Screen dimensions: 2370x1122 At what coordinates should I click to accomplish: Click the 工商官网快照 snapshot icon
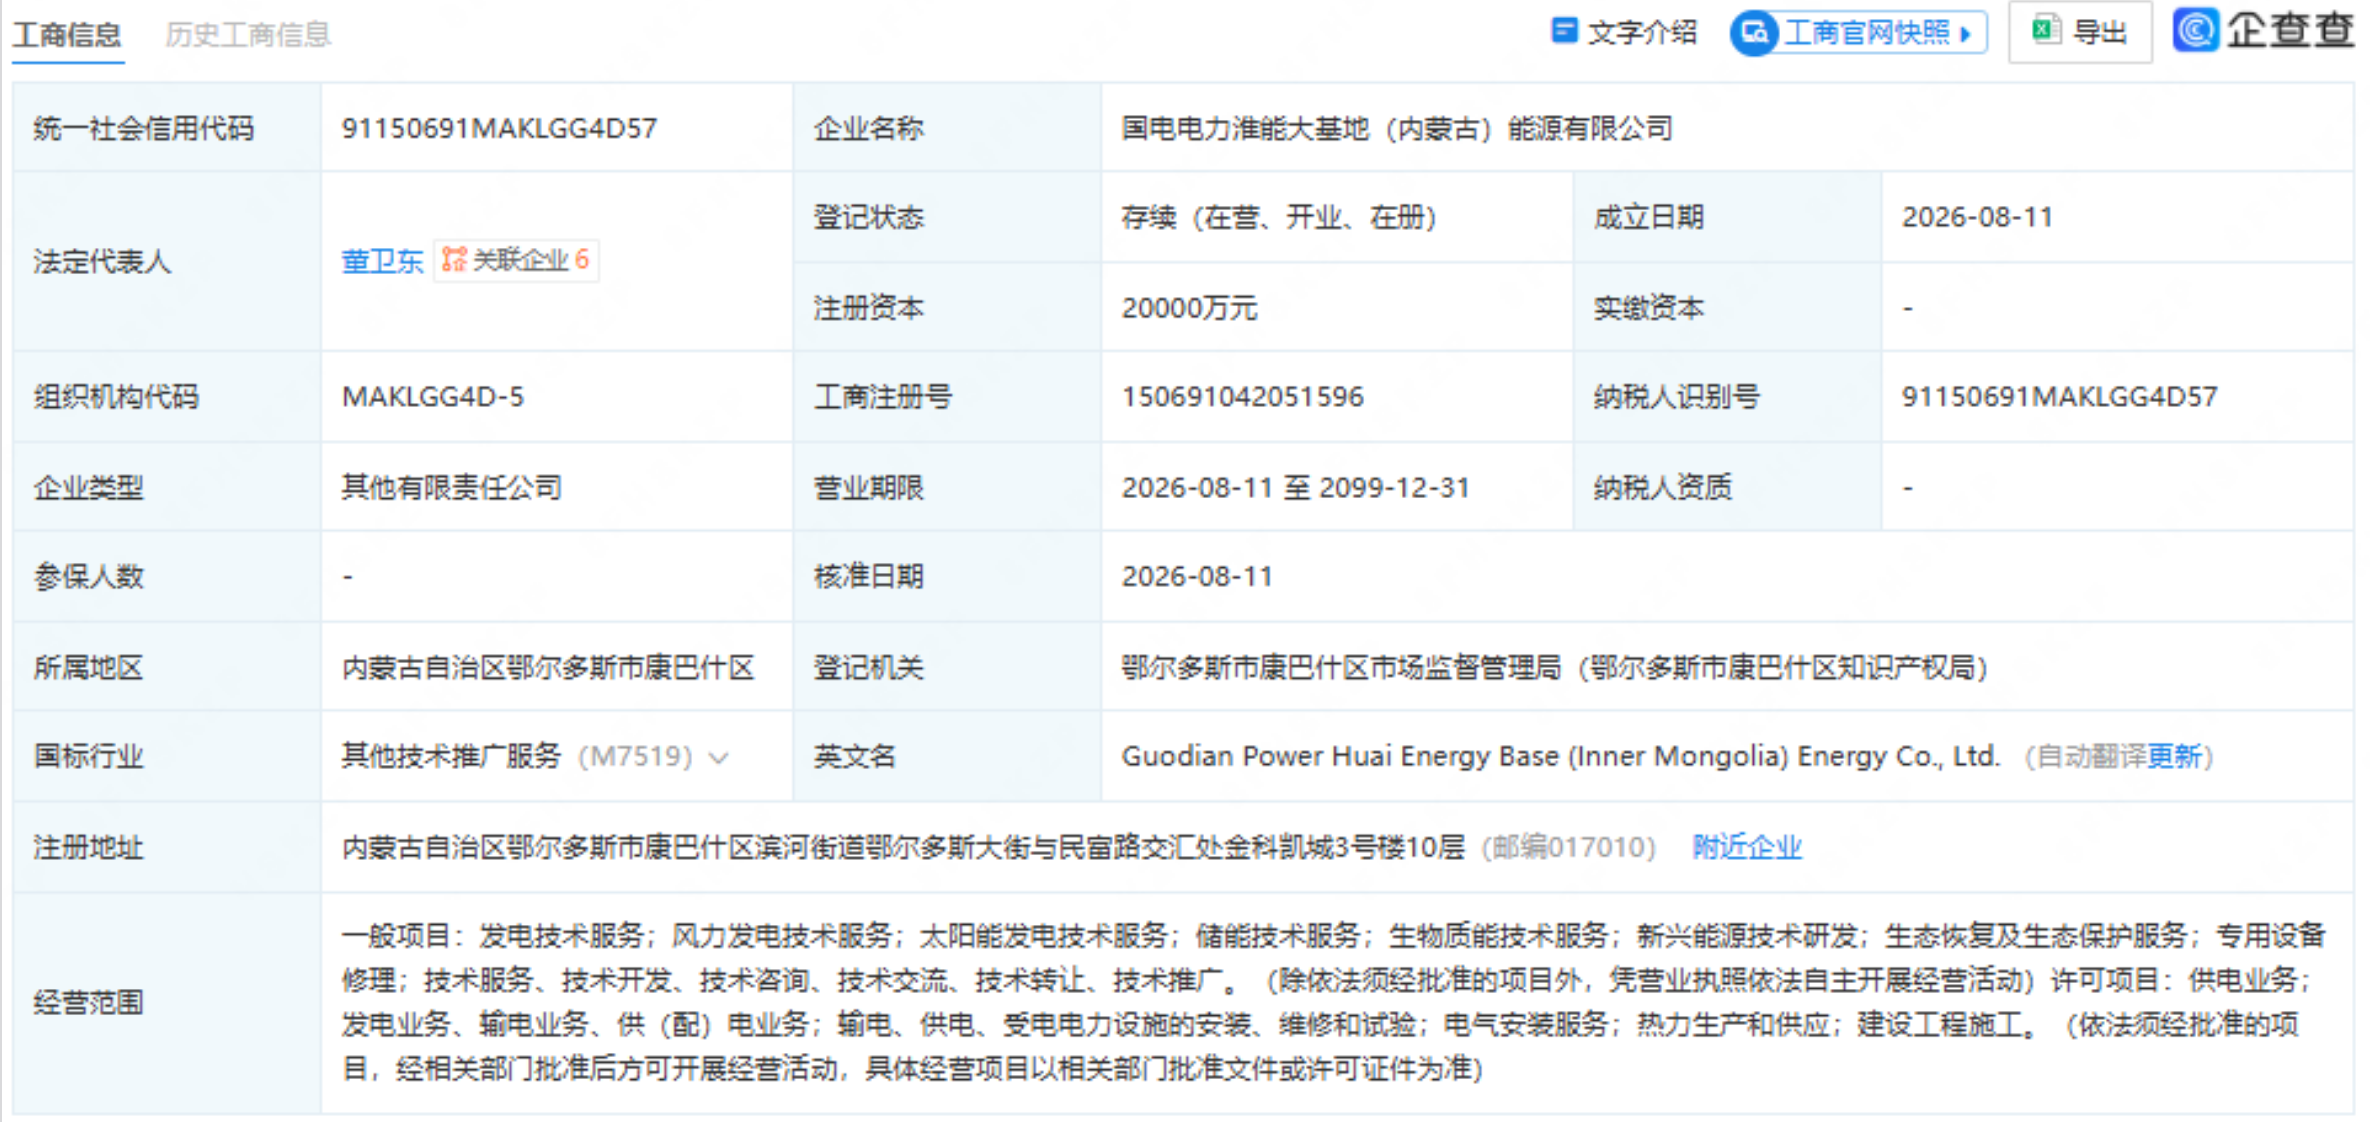pos(1754,33)
